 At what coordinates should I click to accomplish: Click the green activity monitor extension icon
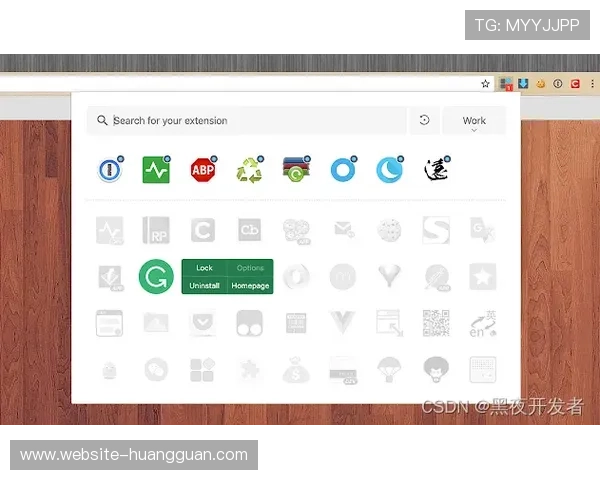point(155,170)
